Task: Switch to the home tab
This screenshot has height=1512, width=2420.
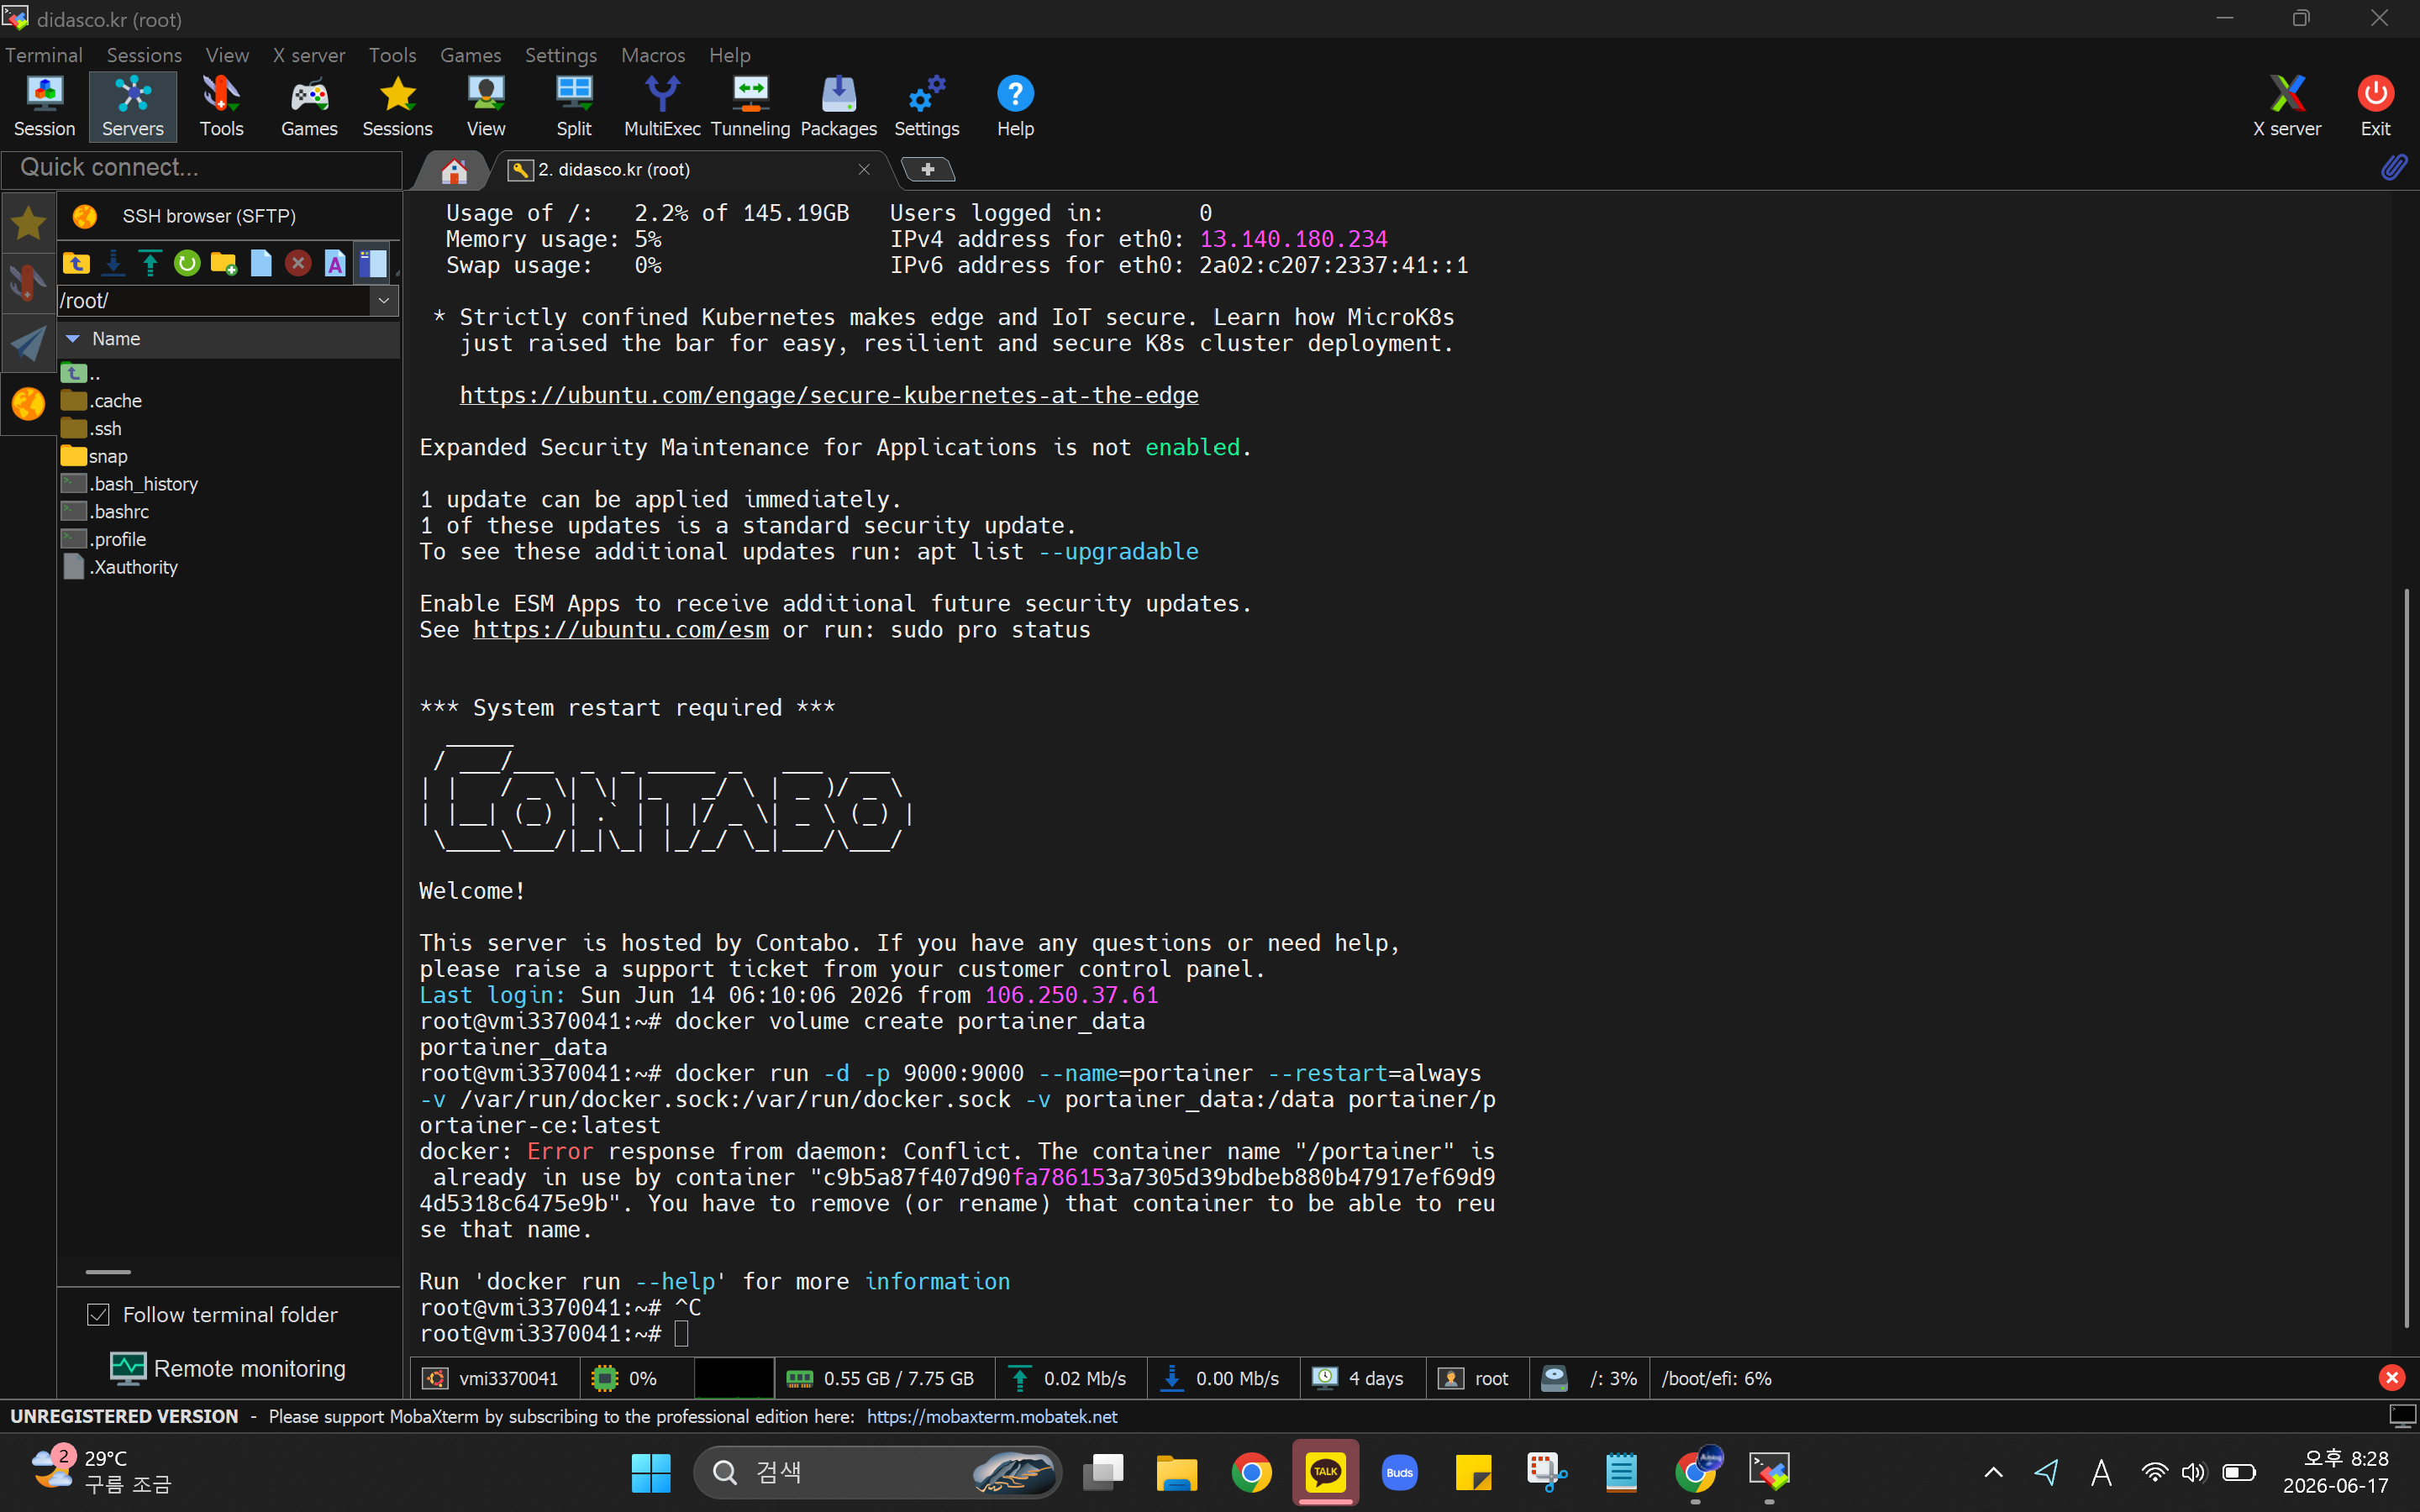Action: (x=454, y=170)
